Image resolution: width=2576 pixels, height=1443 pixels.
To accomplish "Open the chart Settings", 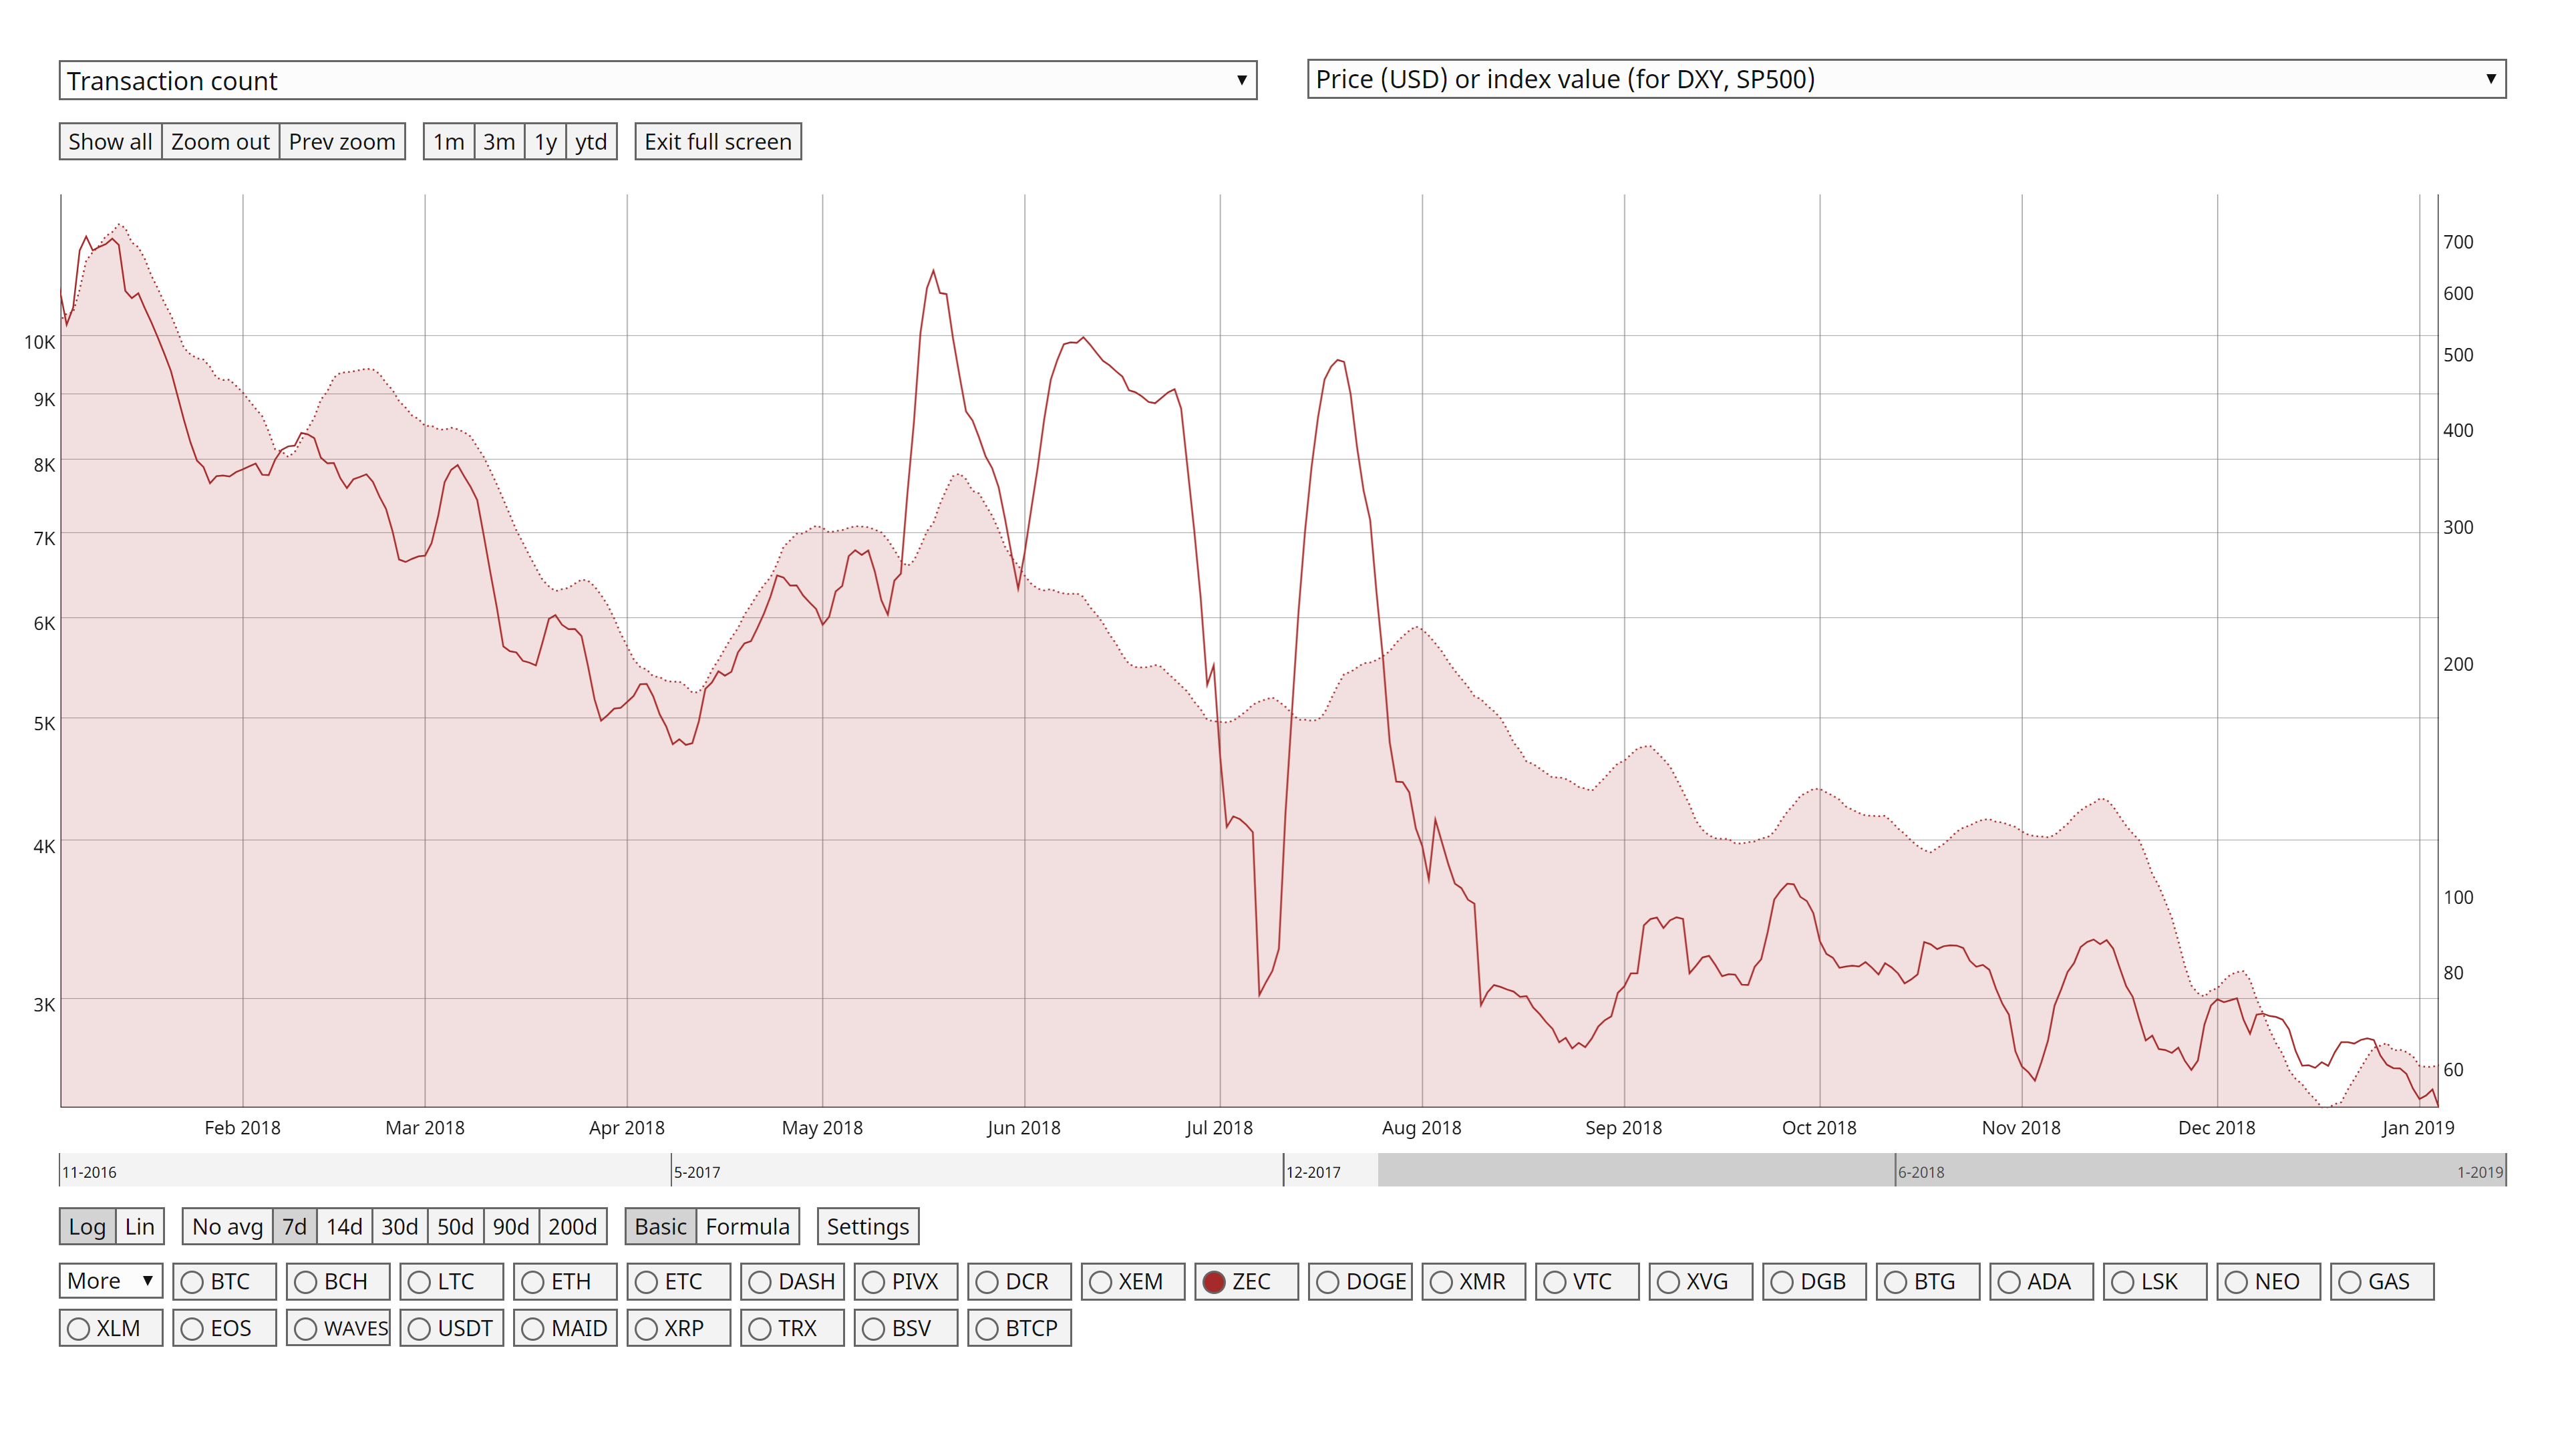I will click(x=867, y=1226).
